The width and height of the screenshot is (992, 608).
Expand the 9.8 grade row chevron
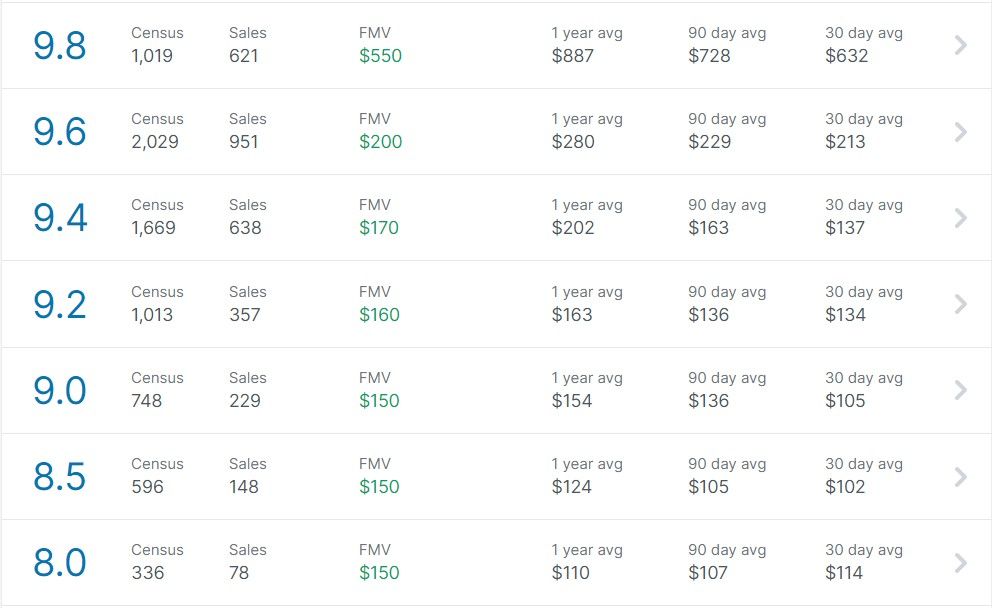960,45
